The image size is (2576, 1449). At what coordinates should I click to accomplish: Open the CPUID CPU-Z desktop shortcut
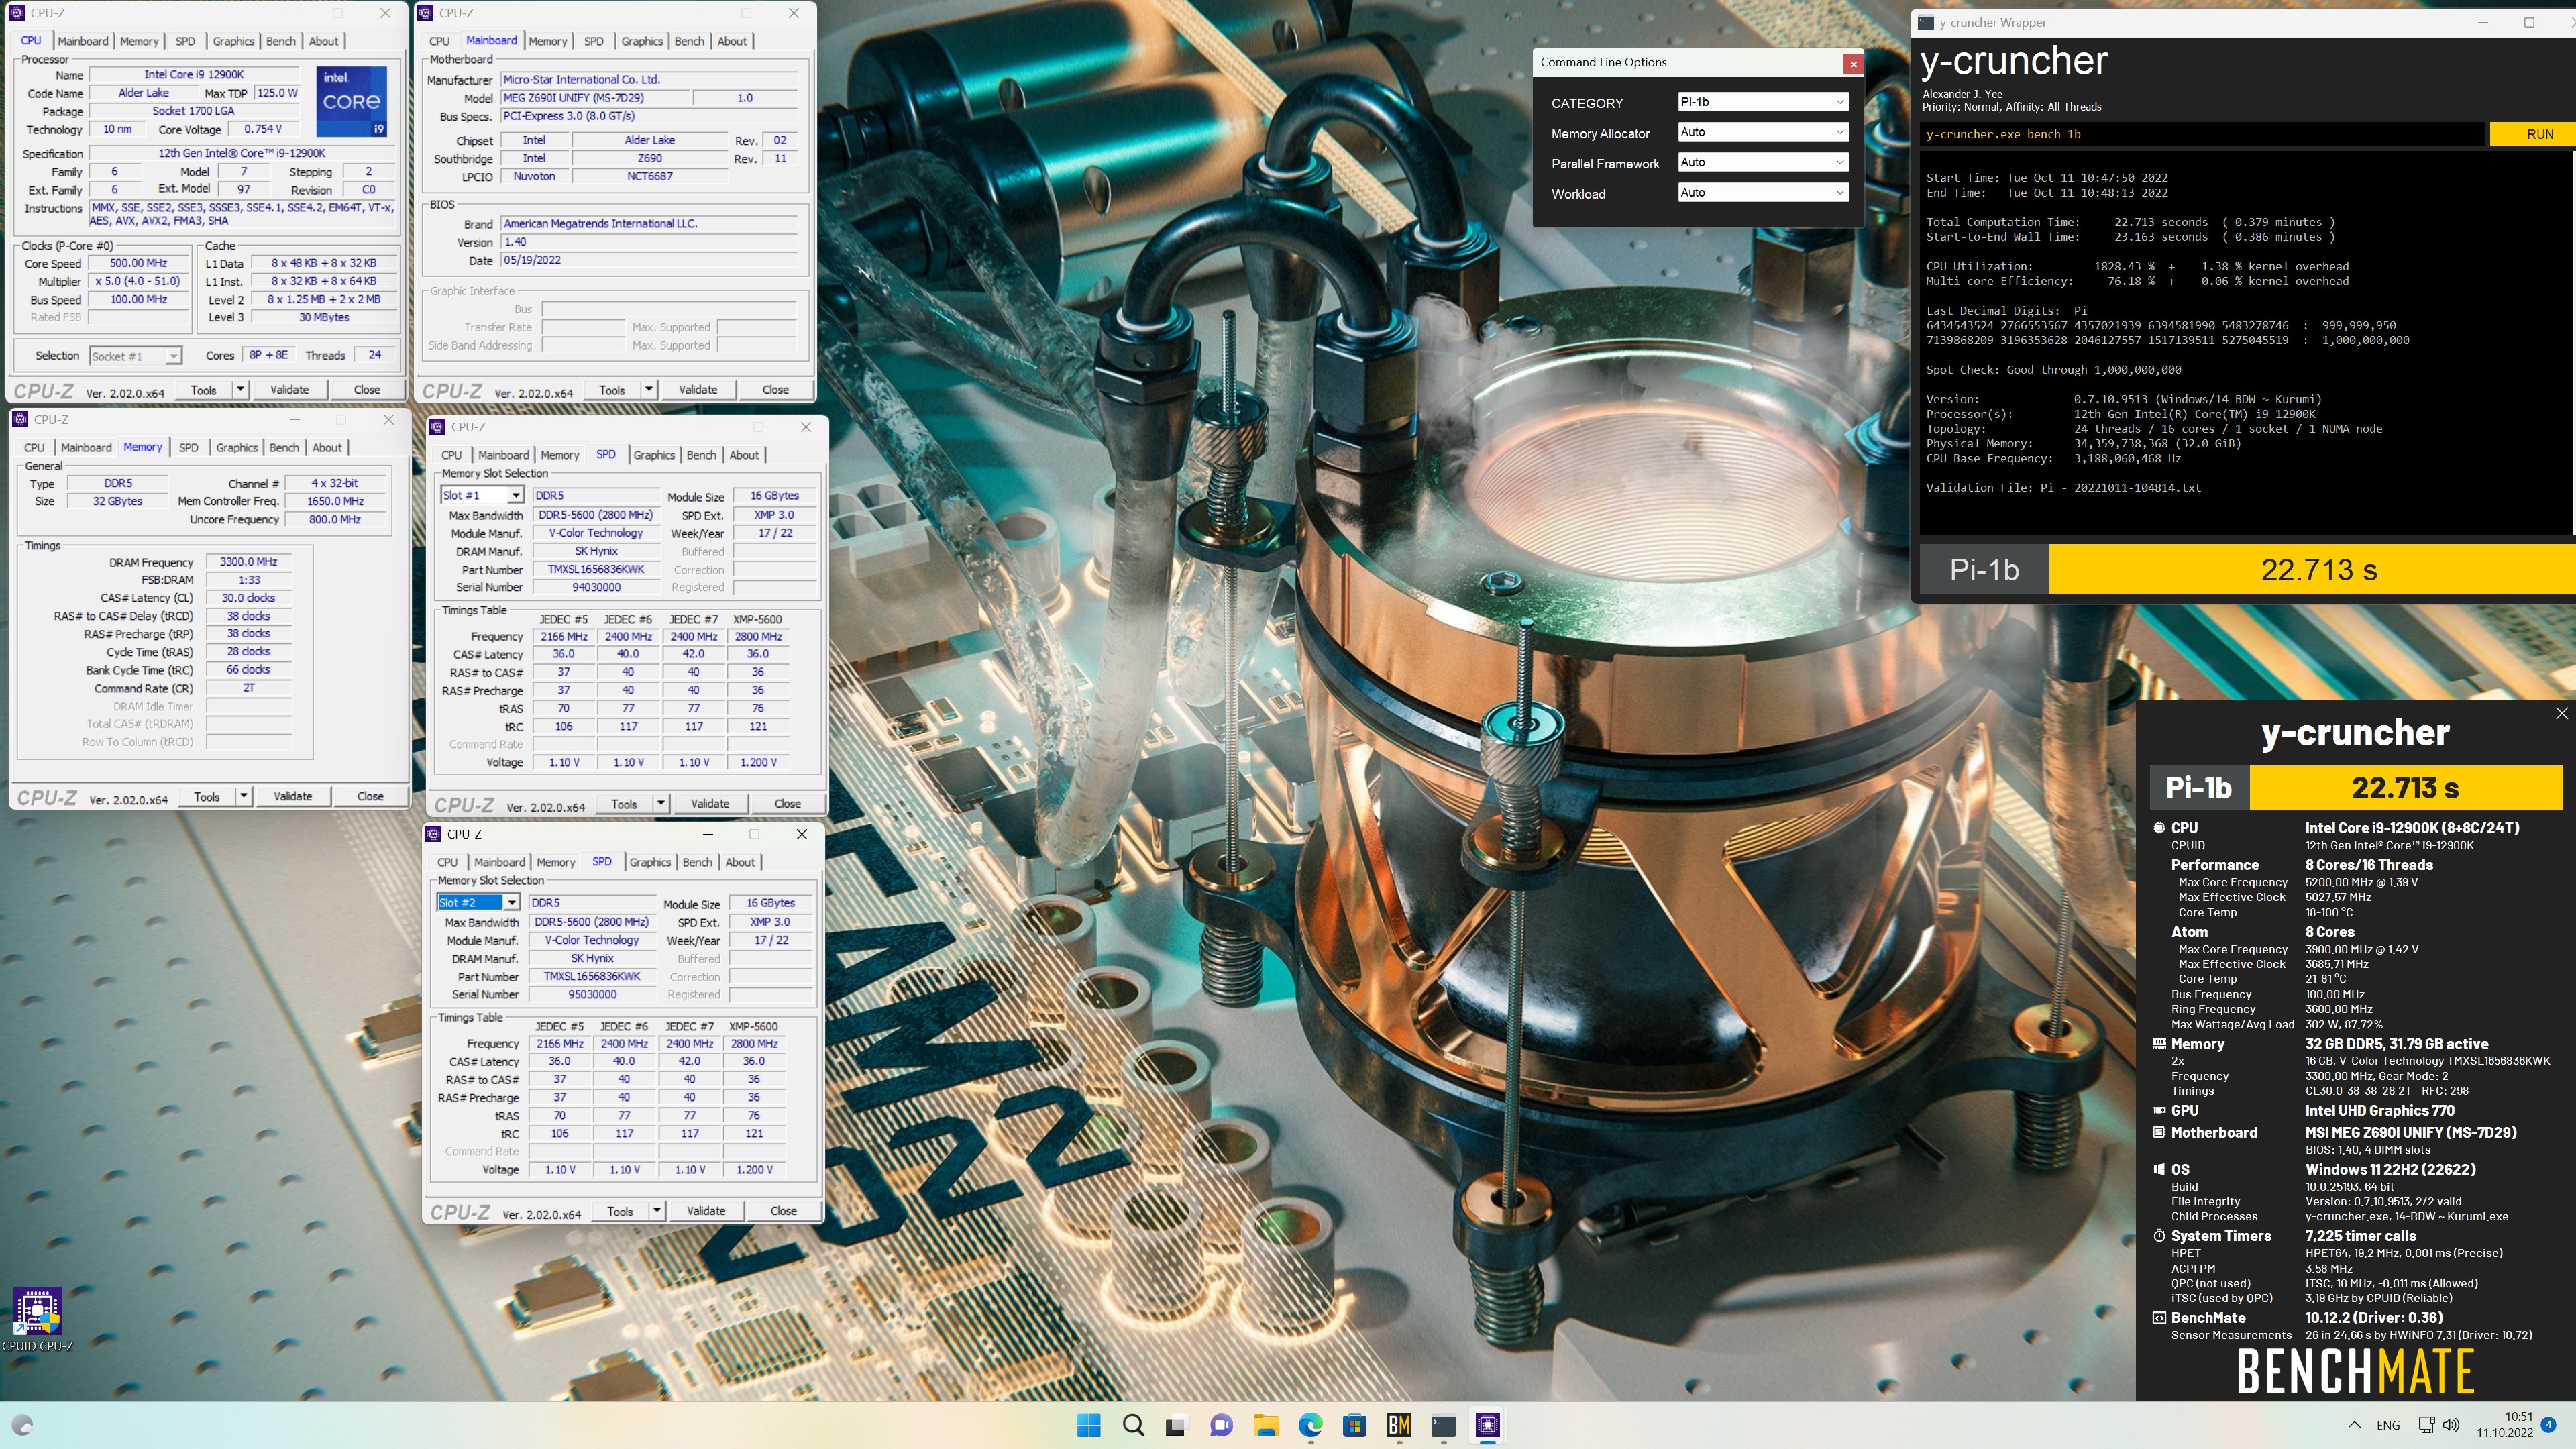click(x=37, y=1319)
